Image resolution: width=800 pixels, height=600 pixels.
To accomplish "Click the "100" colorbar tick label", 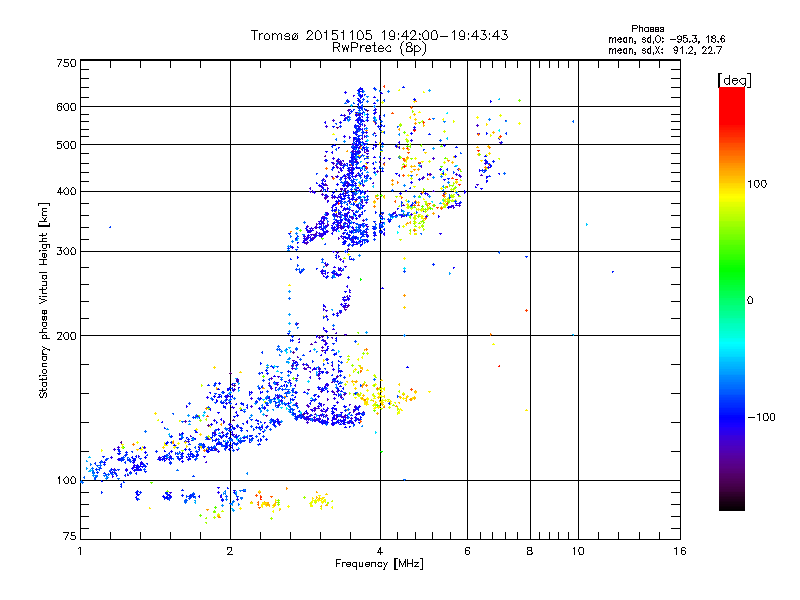I will coord(757,184).
